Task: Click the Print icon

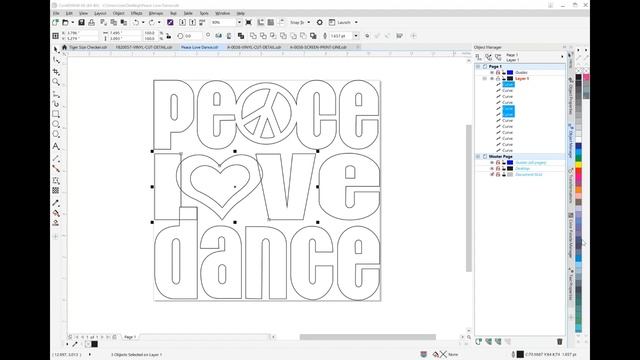Action: tap(91, 22)
